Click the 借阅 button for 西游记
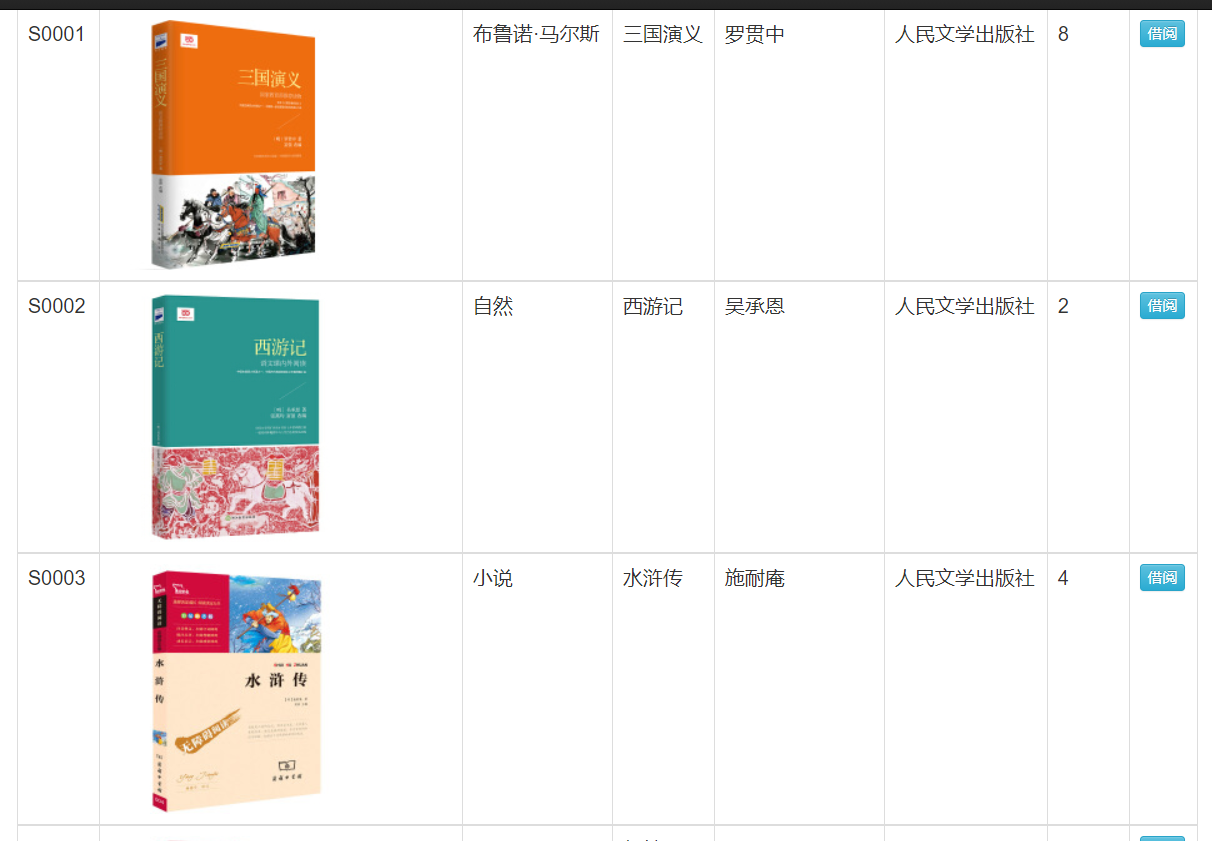The image size is (1212, 841). (x=1162, y=306)
